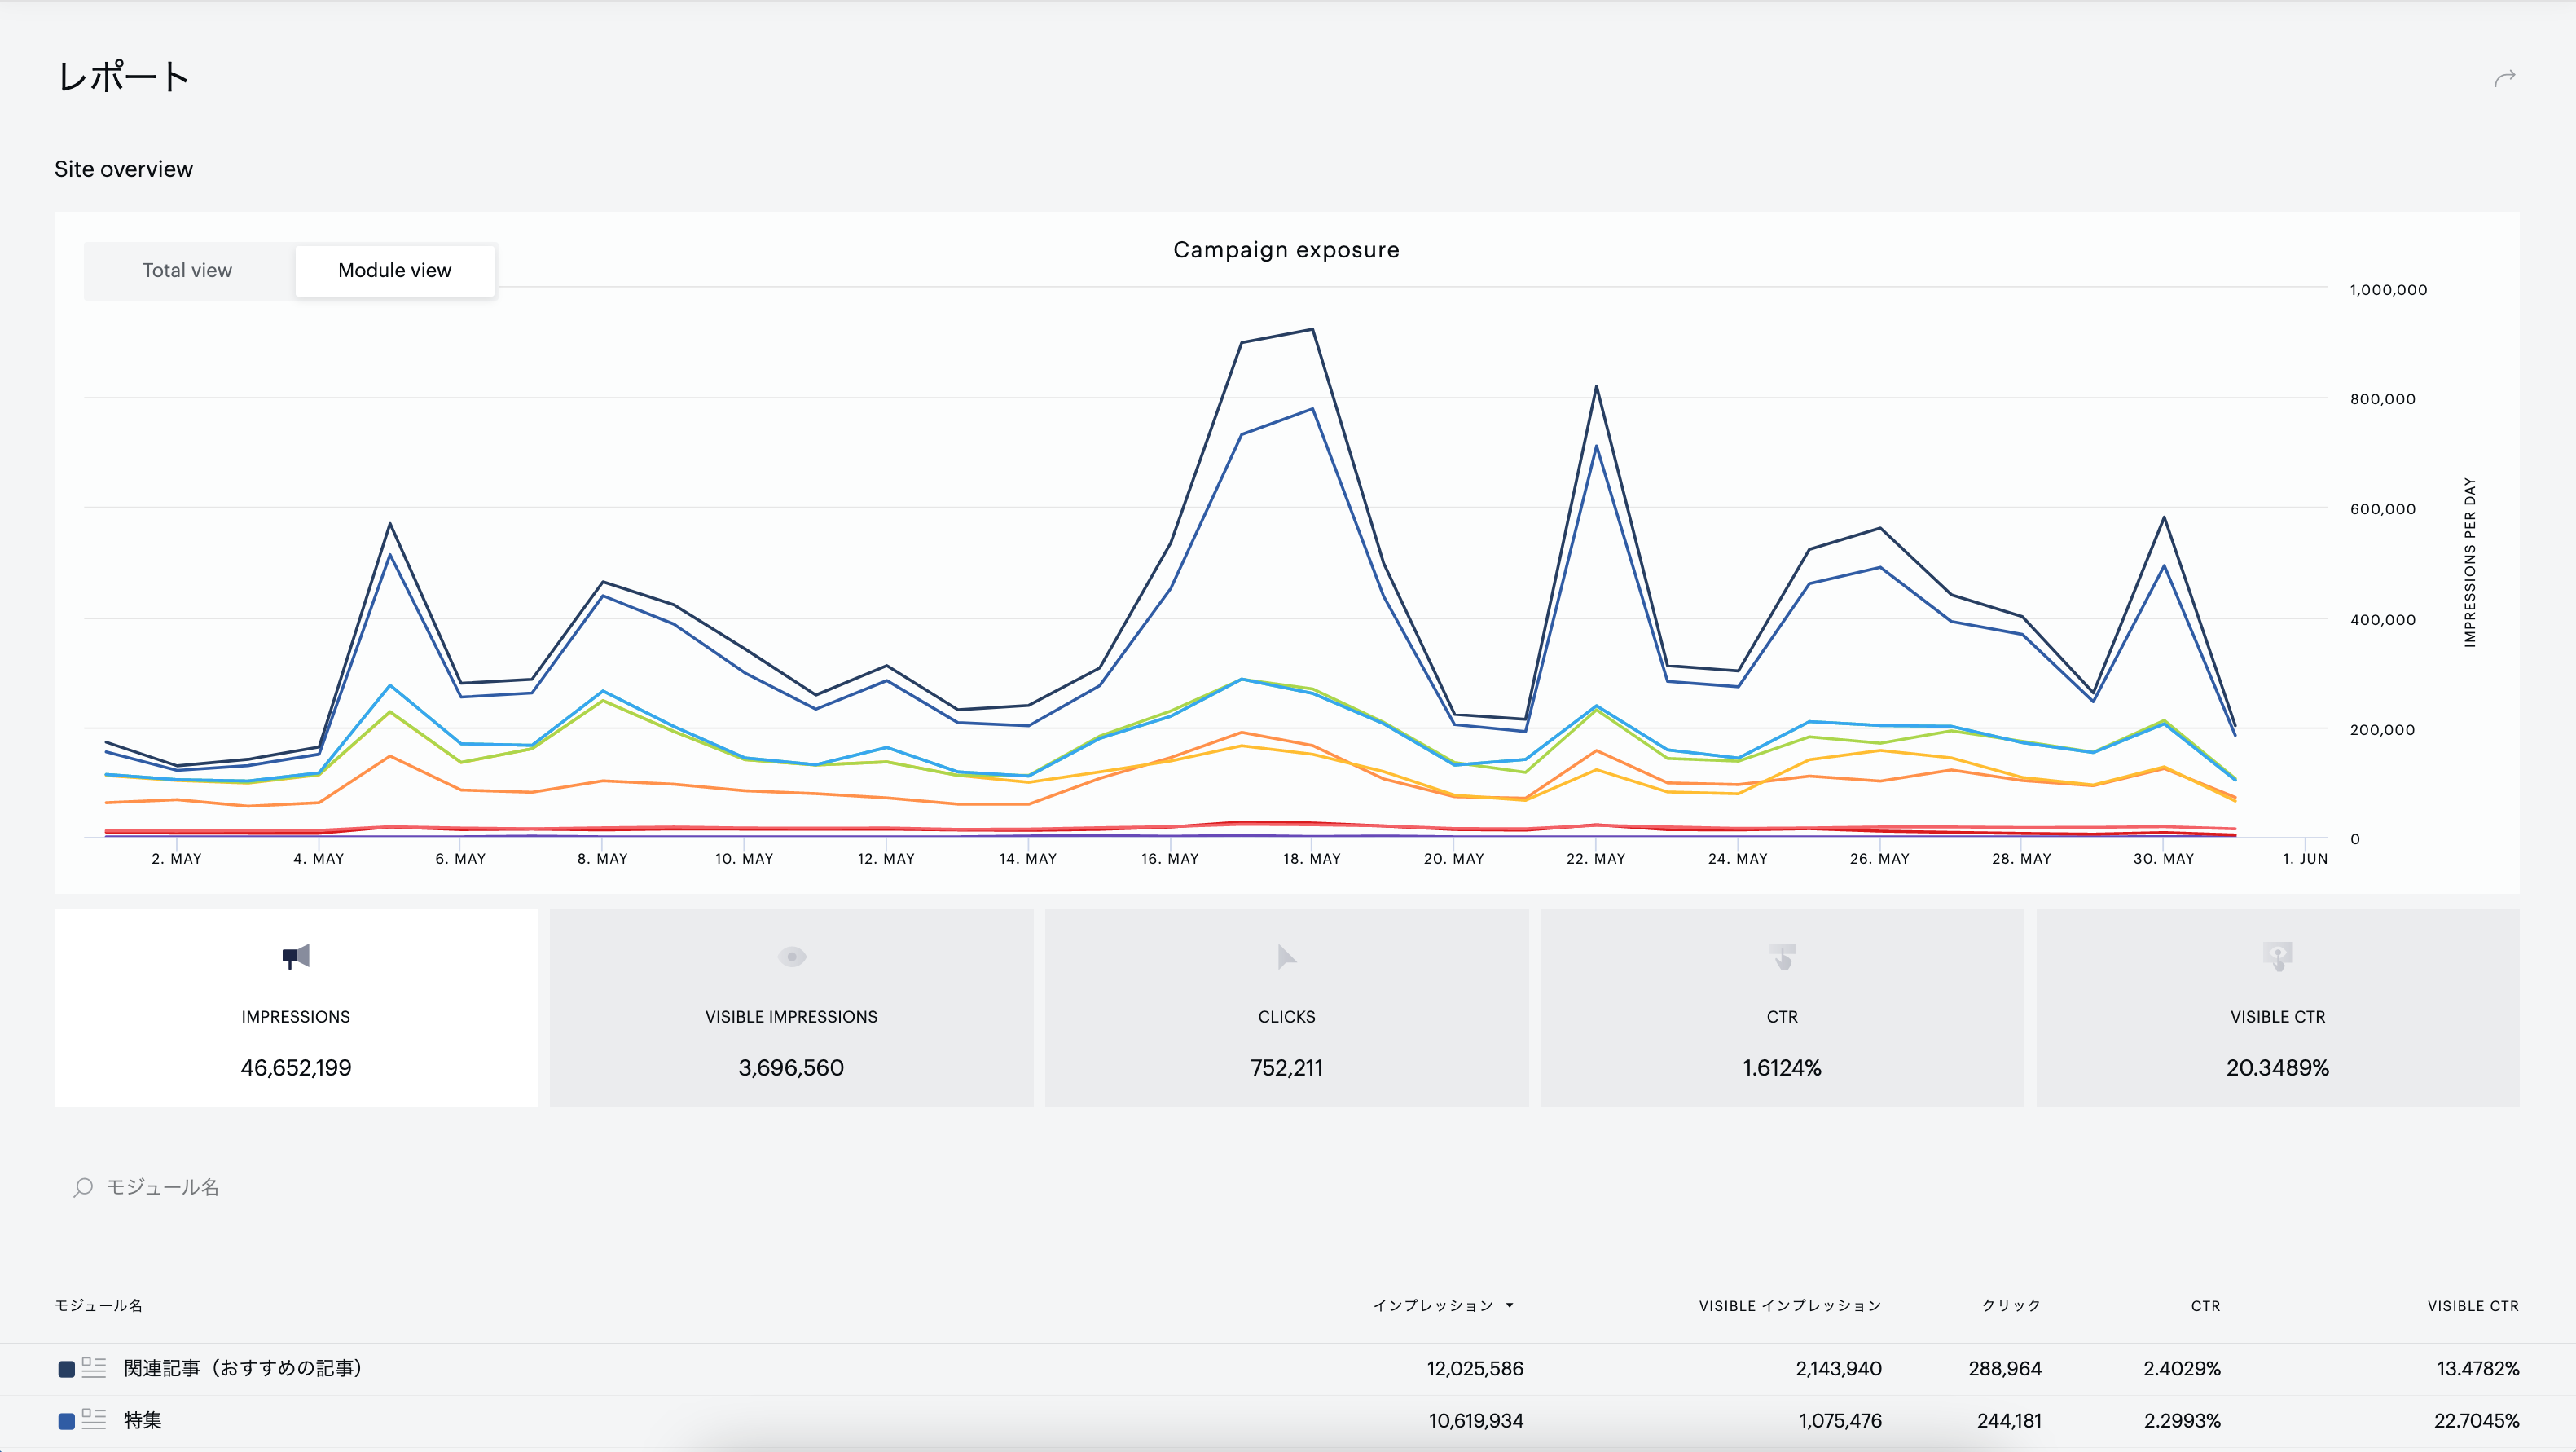Image resolution: width=2576 pixels, height=1452 pixels.
Task: Click the list icon beside 関連記事 row
Action: point(94,1367)
